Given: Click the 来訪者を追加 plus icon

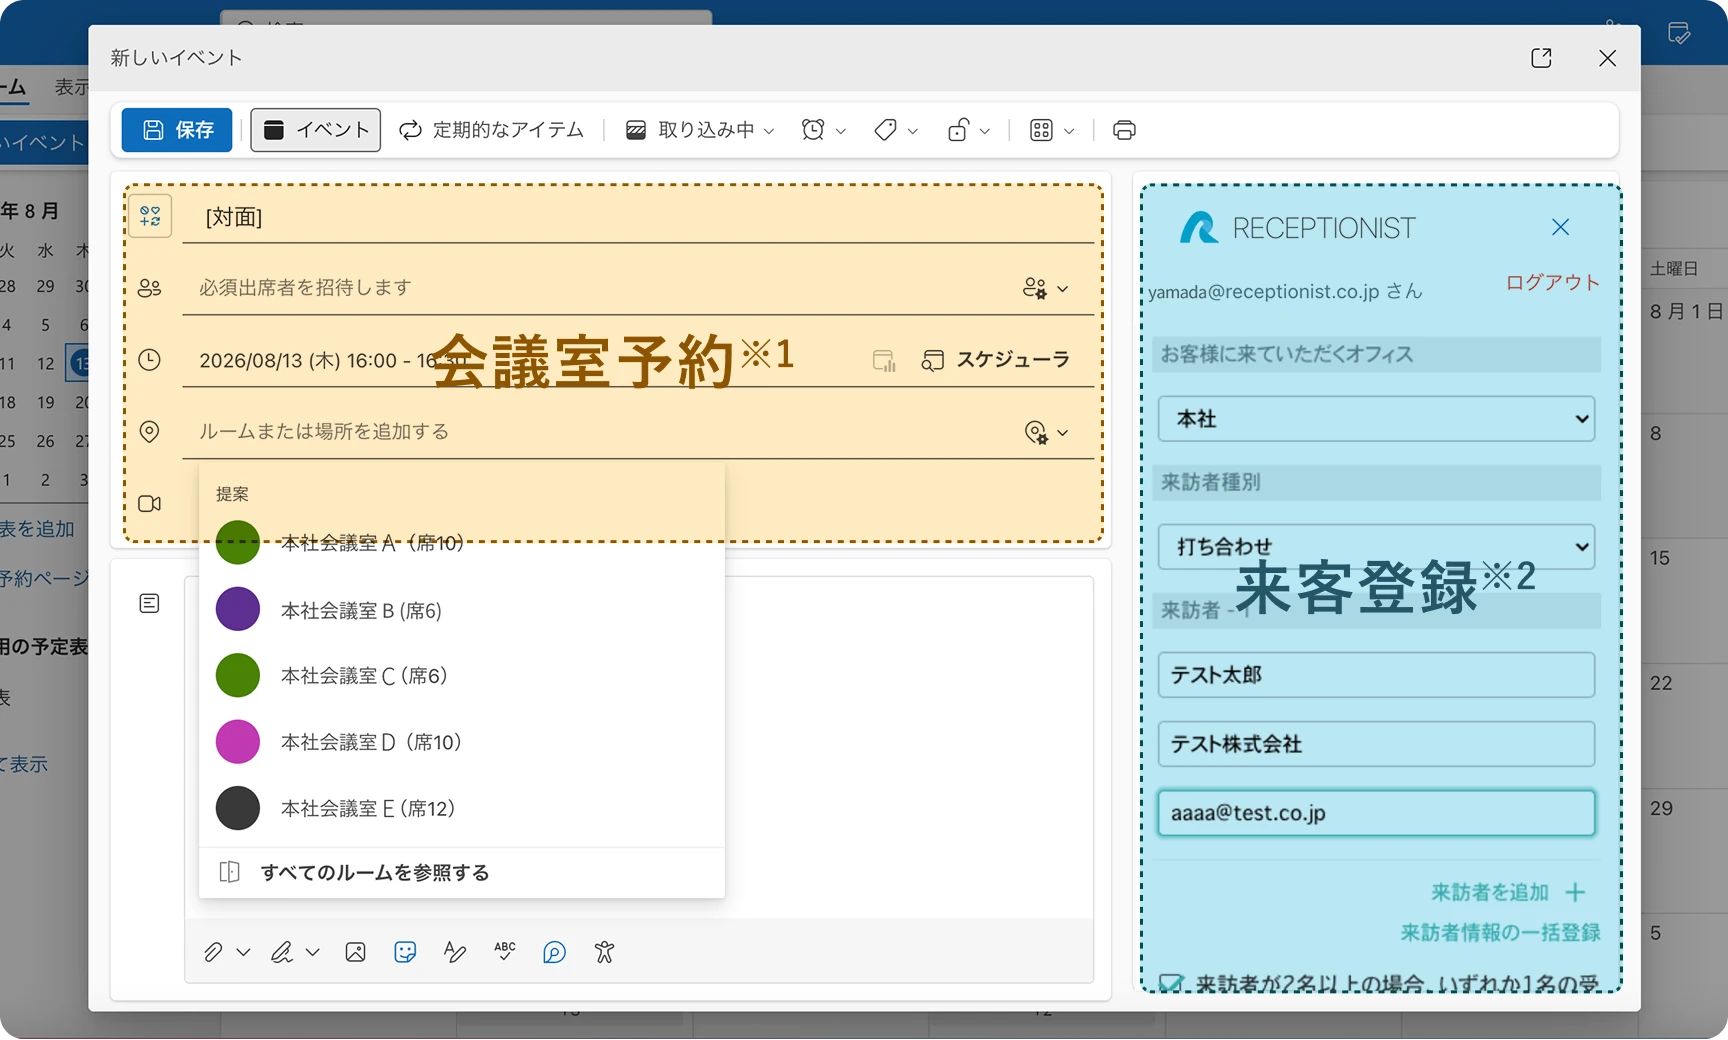Looking at the screenshot, I should click(x=1575, y=892).
